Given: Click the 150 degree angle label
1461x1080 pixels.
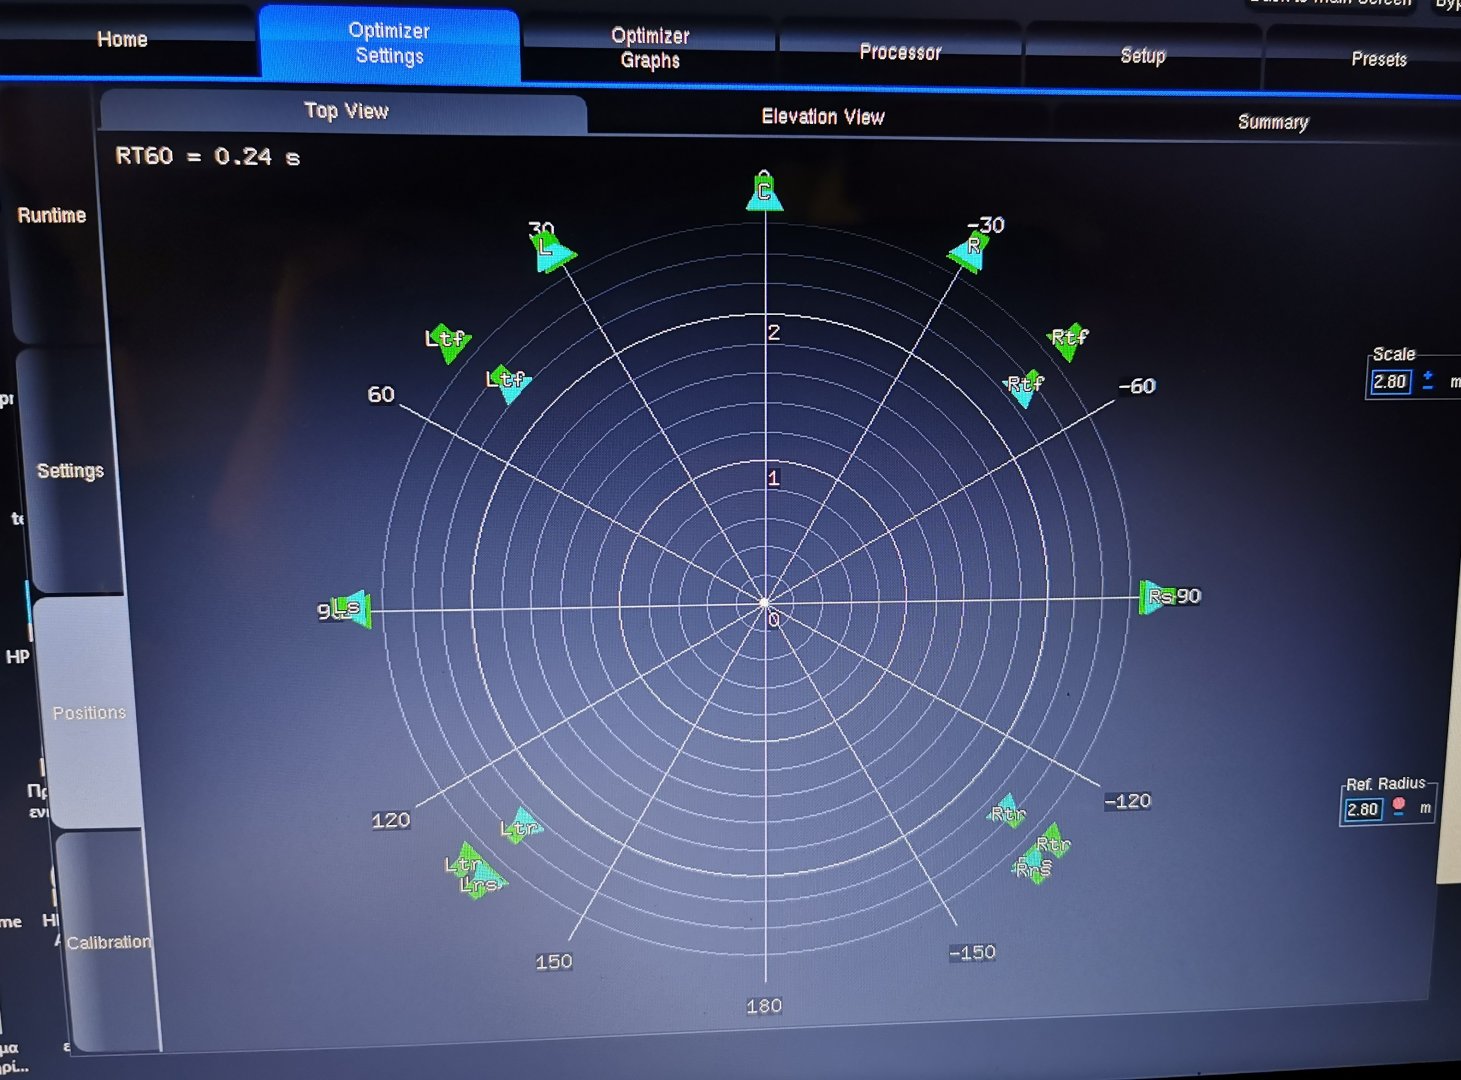Looking at the screenshot, I should pyautogui.click(x=554, y=962).
